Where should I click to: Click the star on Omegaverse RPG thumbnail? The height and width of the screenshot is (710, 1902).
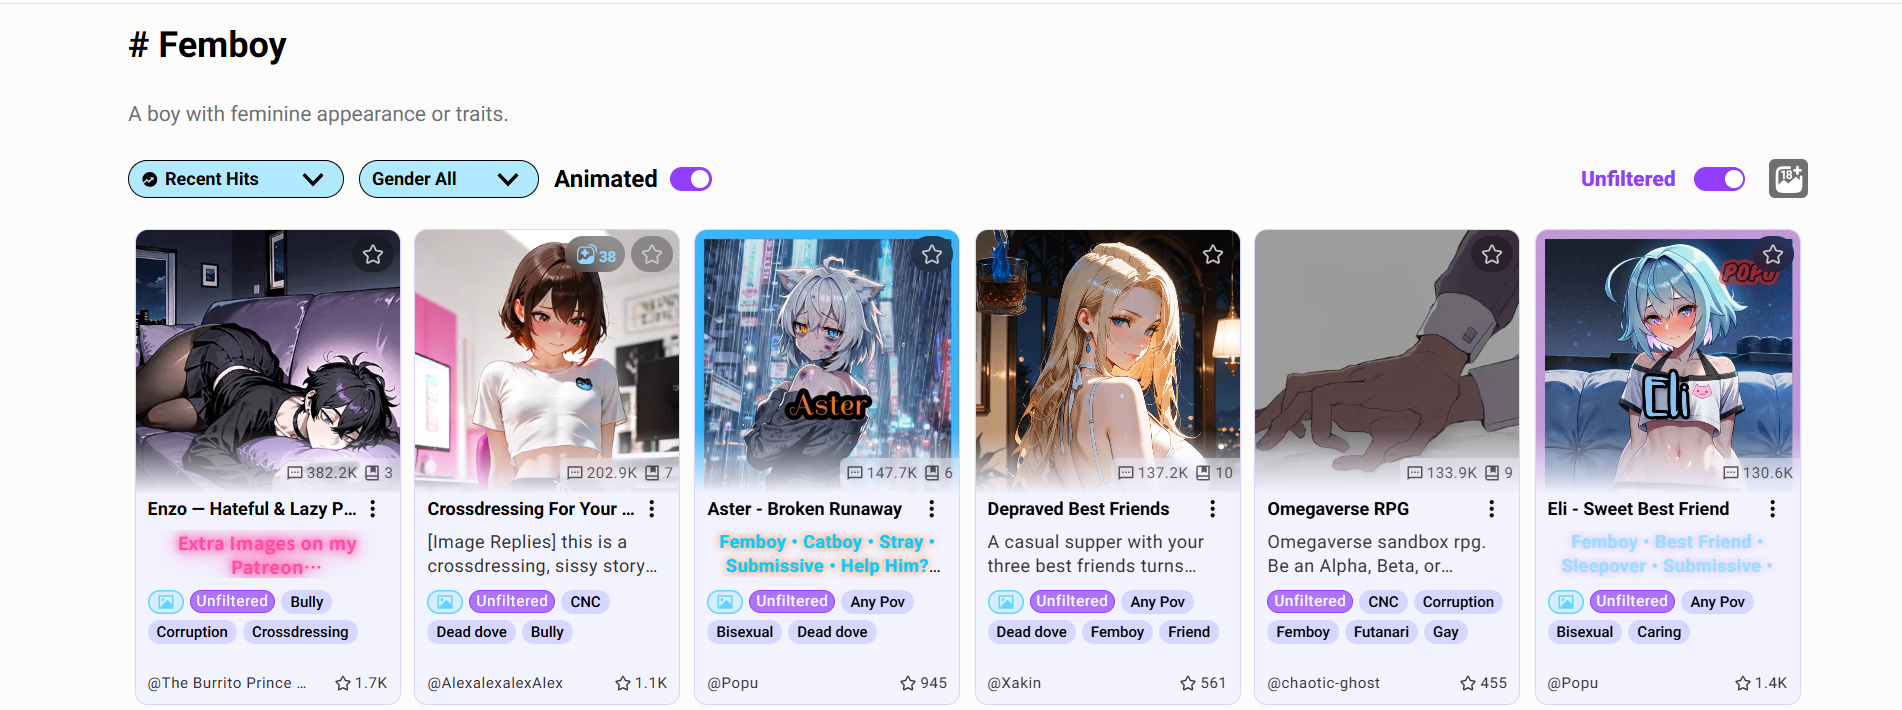(1492, 255)
